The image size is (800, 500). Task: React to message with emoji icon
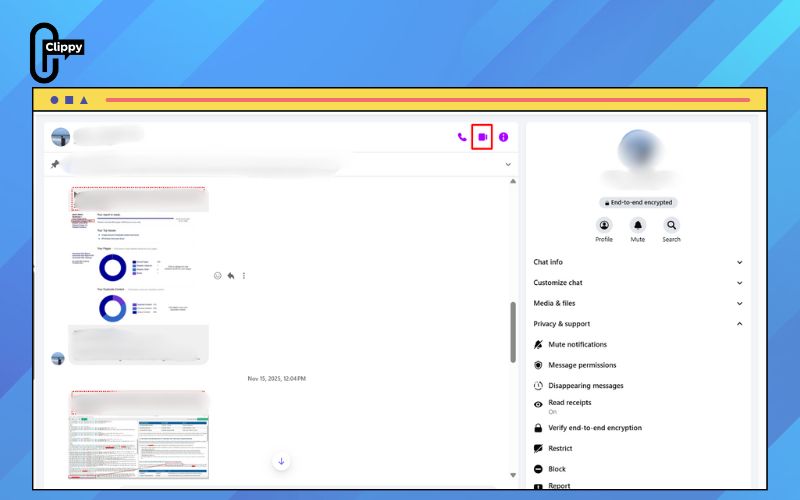click(x=218, y=276)
